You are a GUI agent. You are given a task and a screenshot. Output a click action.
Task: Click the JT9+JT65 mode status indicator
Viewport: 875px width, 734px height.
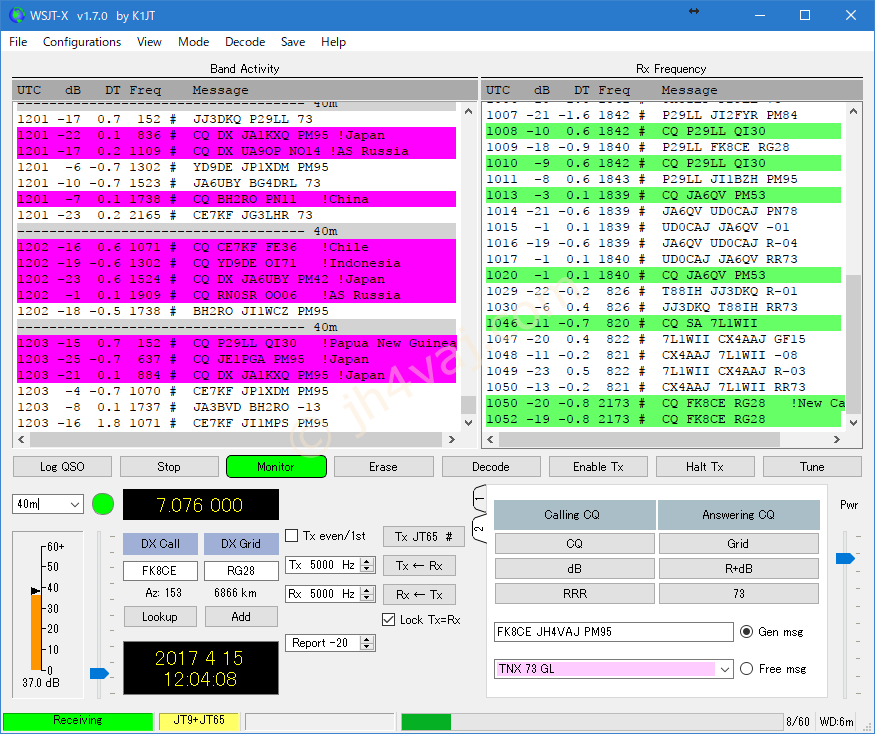pos(199,721)
